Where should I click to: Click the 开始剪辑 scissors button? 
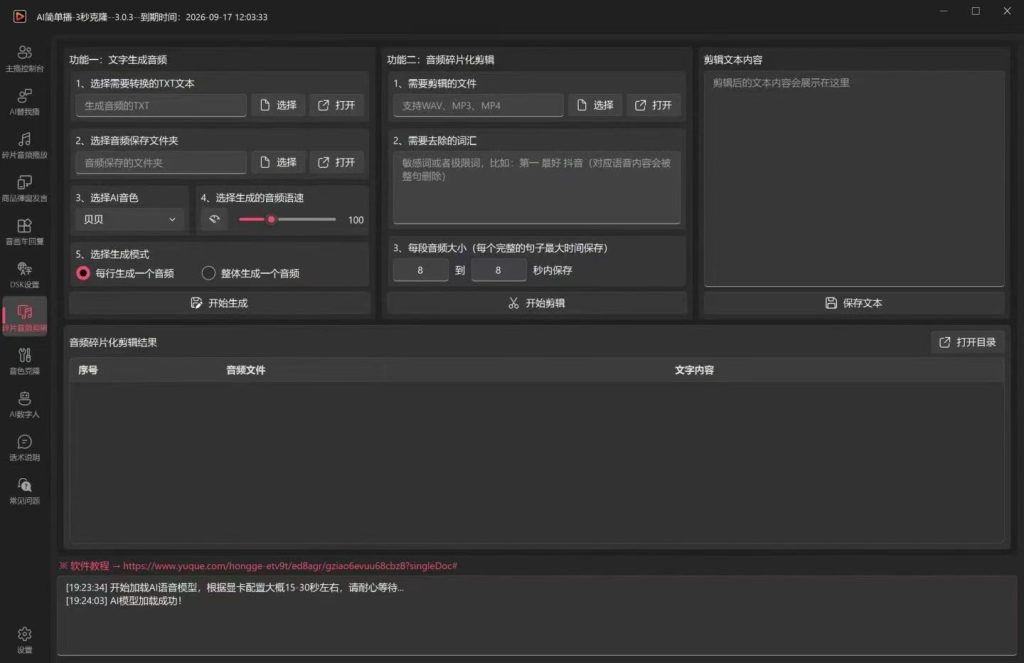pos(537,303)
